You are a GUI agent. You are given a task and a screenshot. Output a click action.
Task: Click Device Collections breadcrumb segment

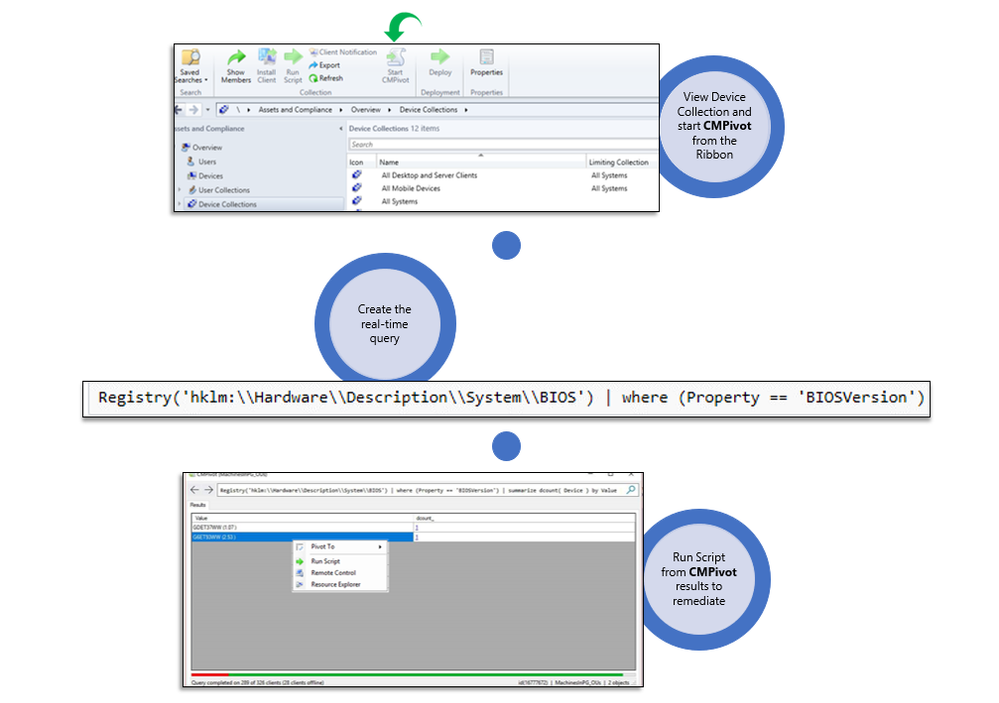[x=428, y=110]
